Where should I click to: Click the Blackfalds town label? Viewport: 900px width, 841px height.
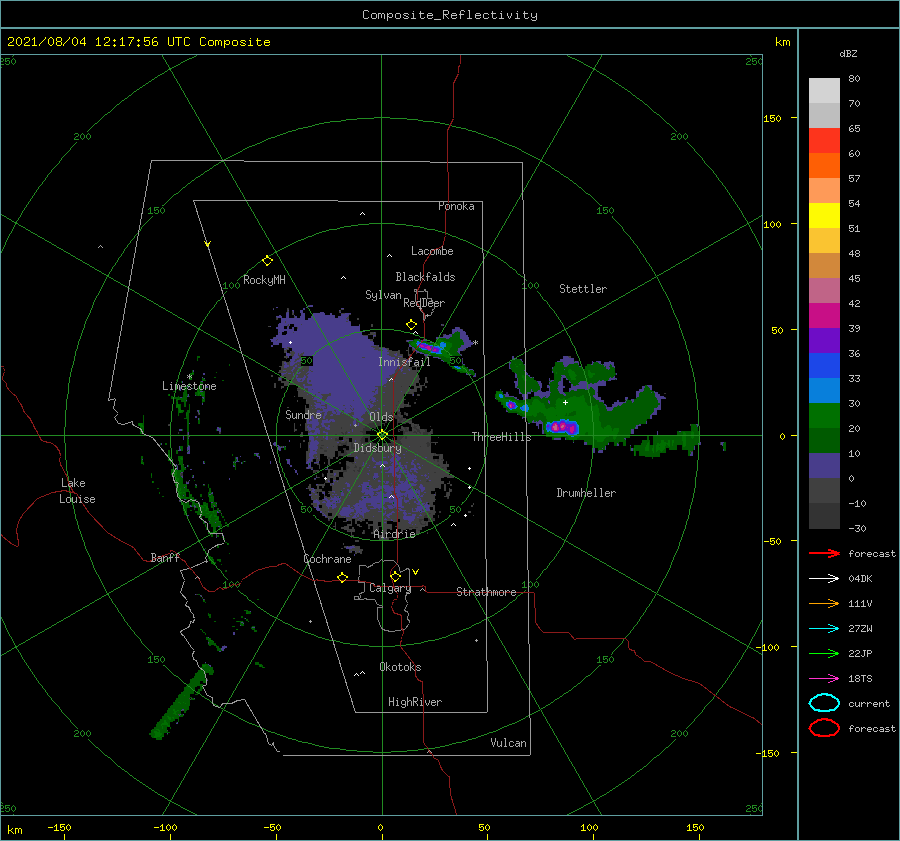[425, 277]
